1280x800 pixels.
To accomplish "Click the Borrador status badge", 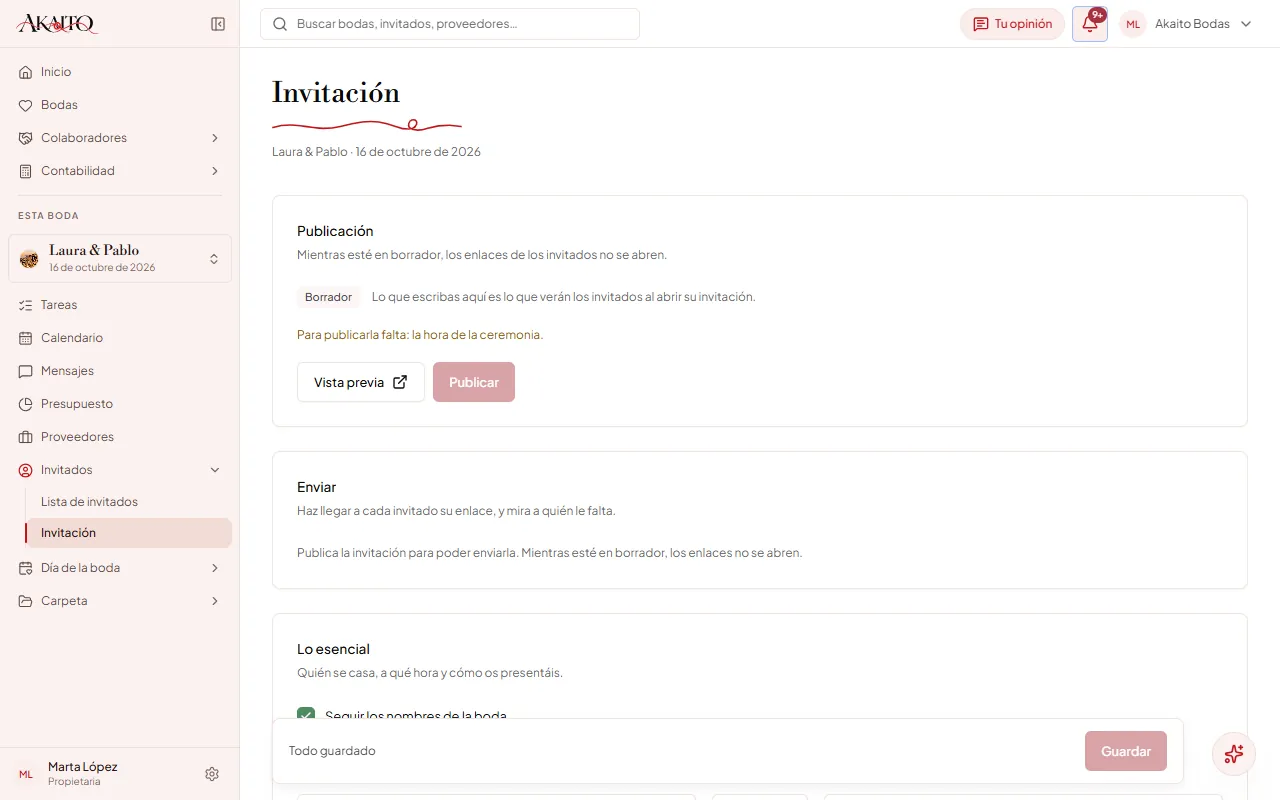I will pyautogui.click(x=329, y=297).
